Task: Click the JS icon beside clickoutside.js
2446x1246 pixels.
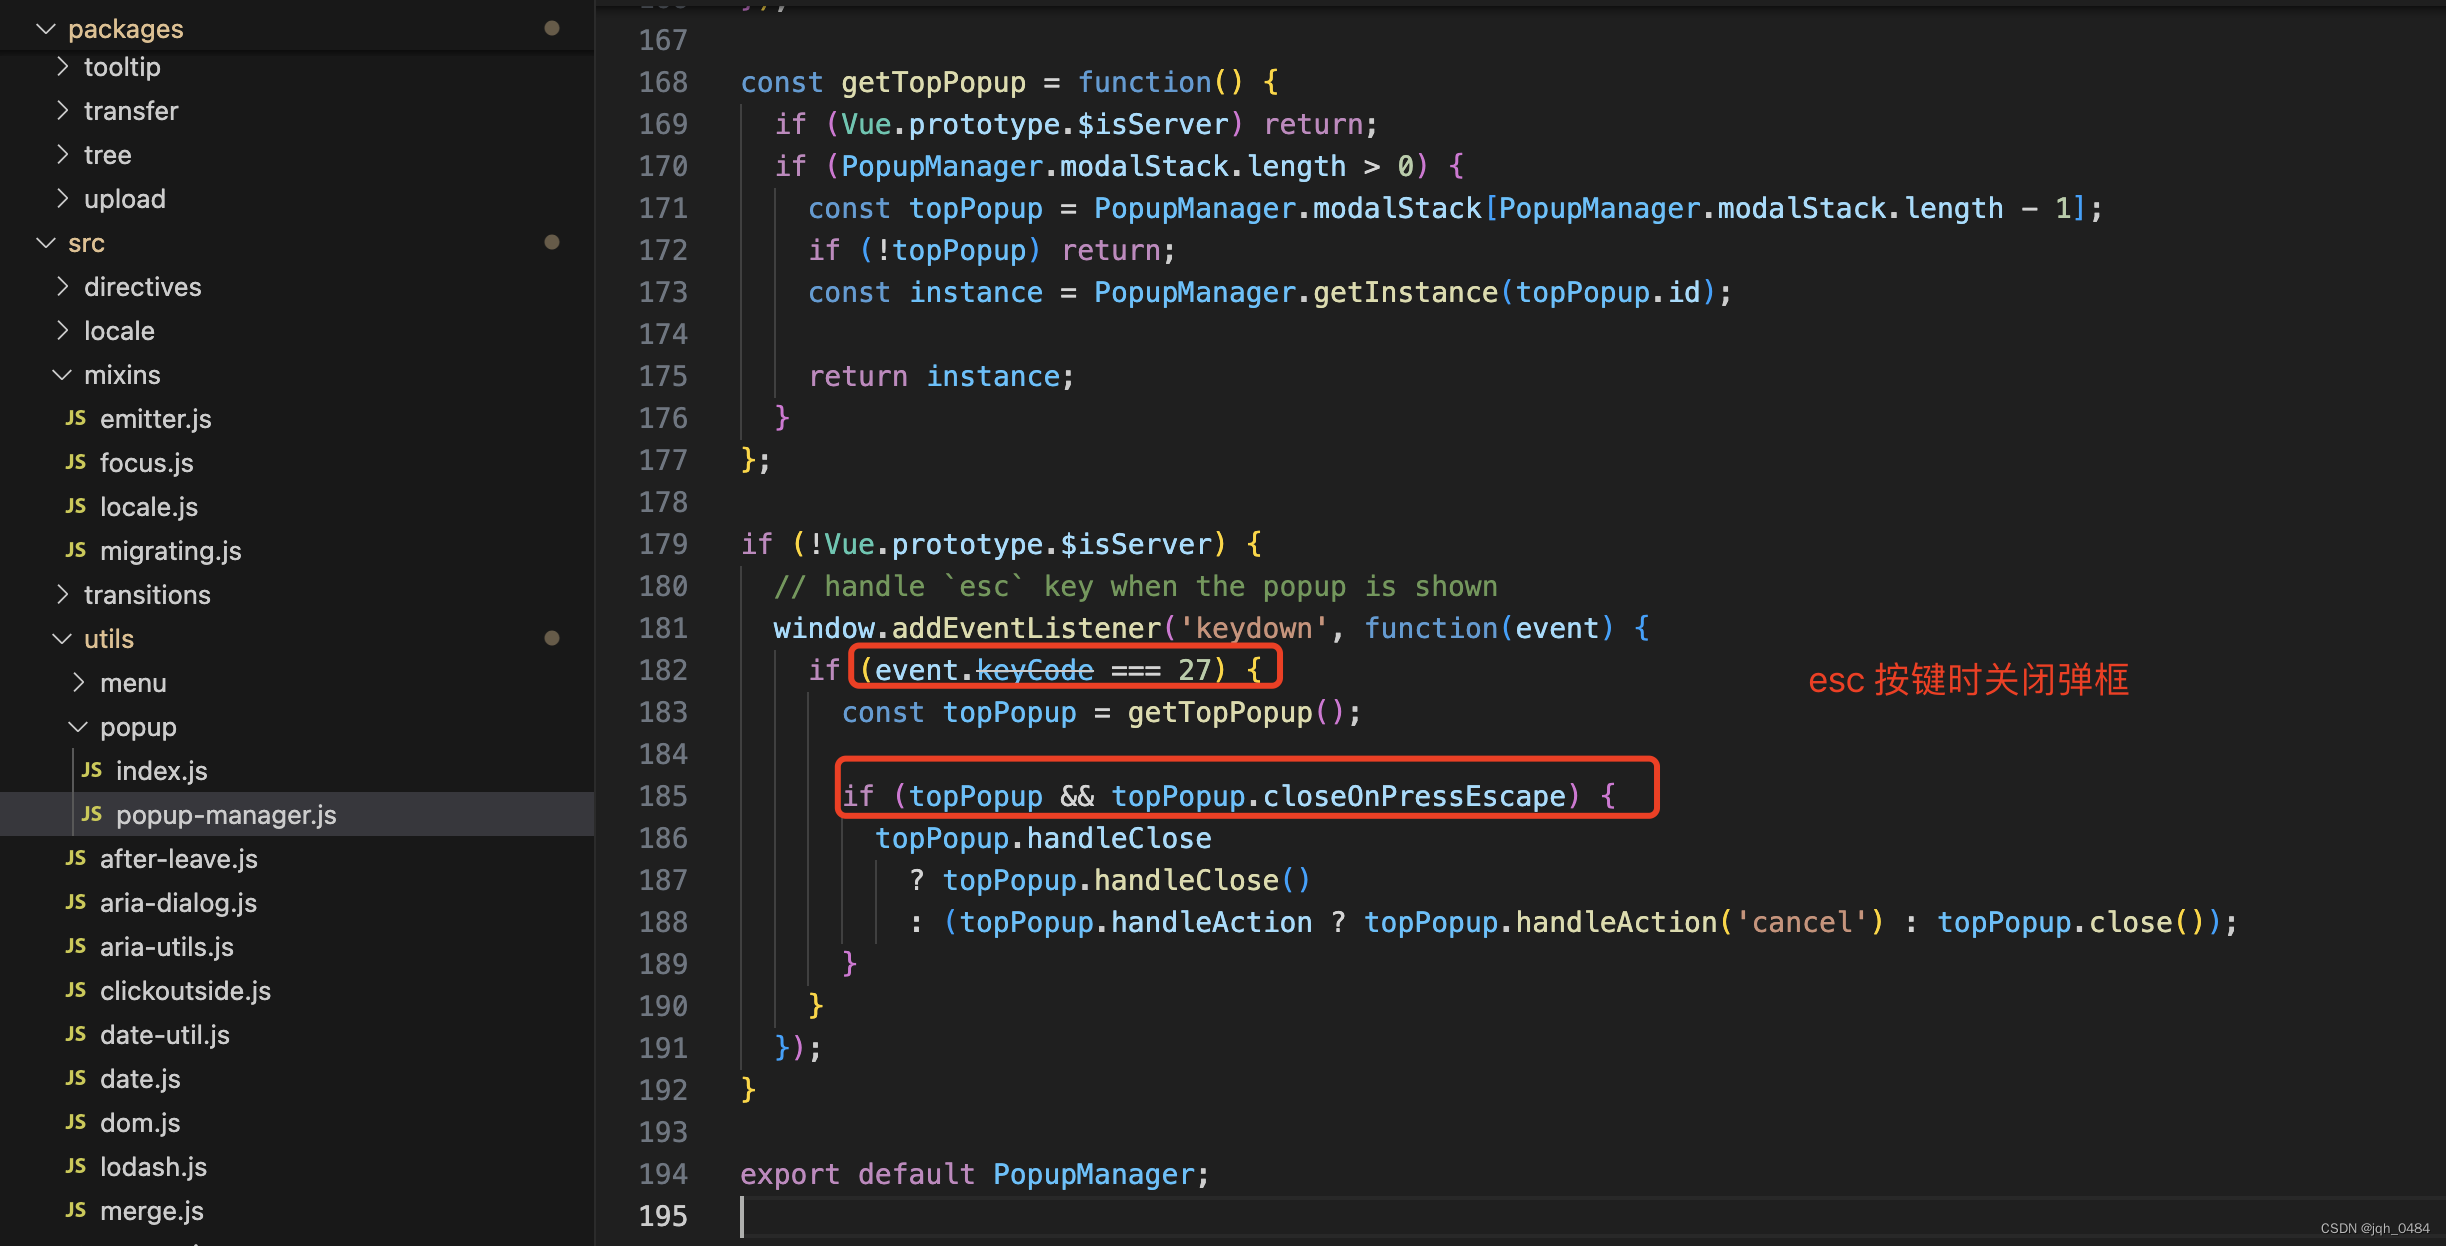Action: pyautogui.click(x=76, y=990)
